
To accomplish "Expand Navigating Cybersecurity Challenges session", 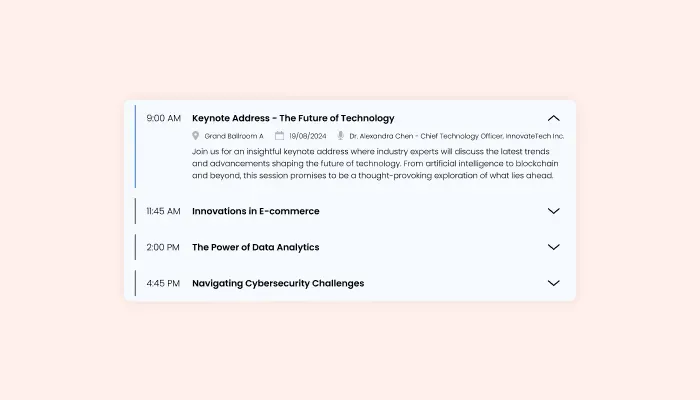I will [554, 283].
